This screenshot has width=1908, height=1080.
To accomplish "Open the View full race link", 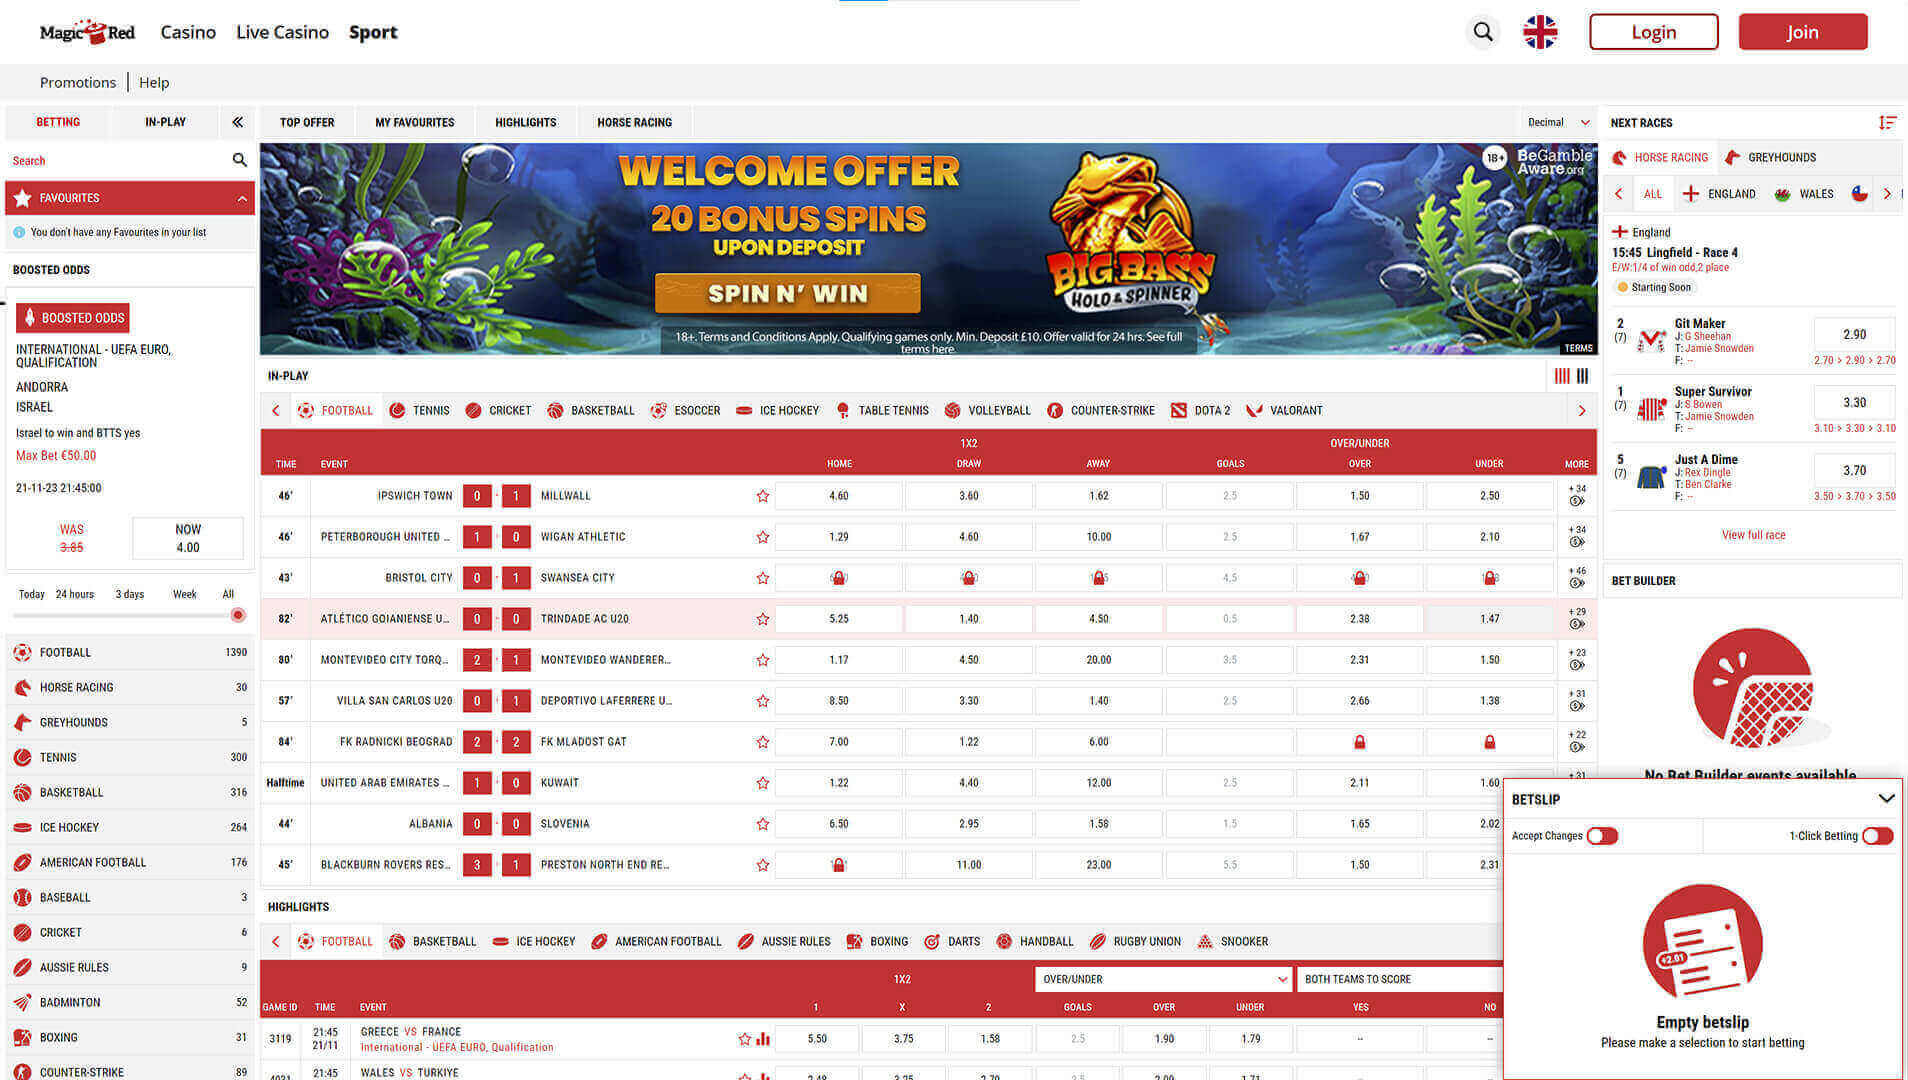I will (1753, 535).
